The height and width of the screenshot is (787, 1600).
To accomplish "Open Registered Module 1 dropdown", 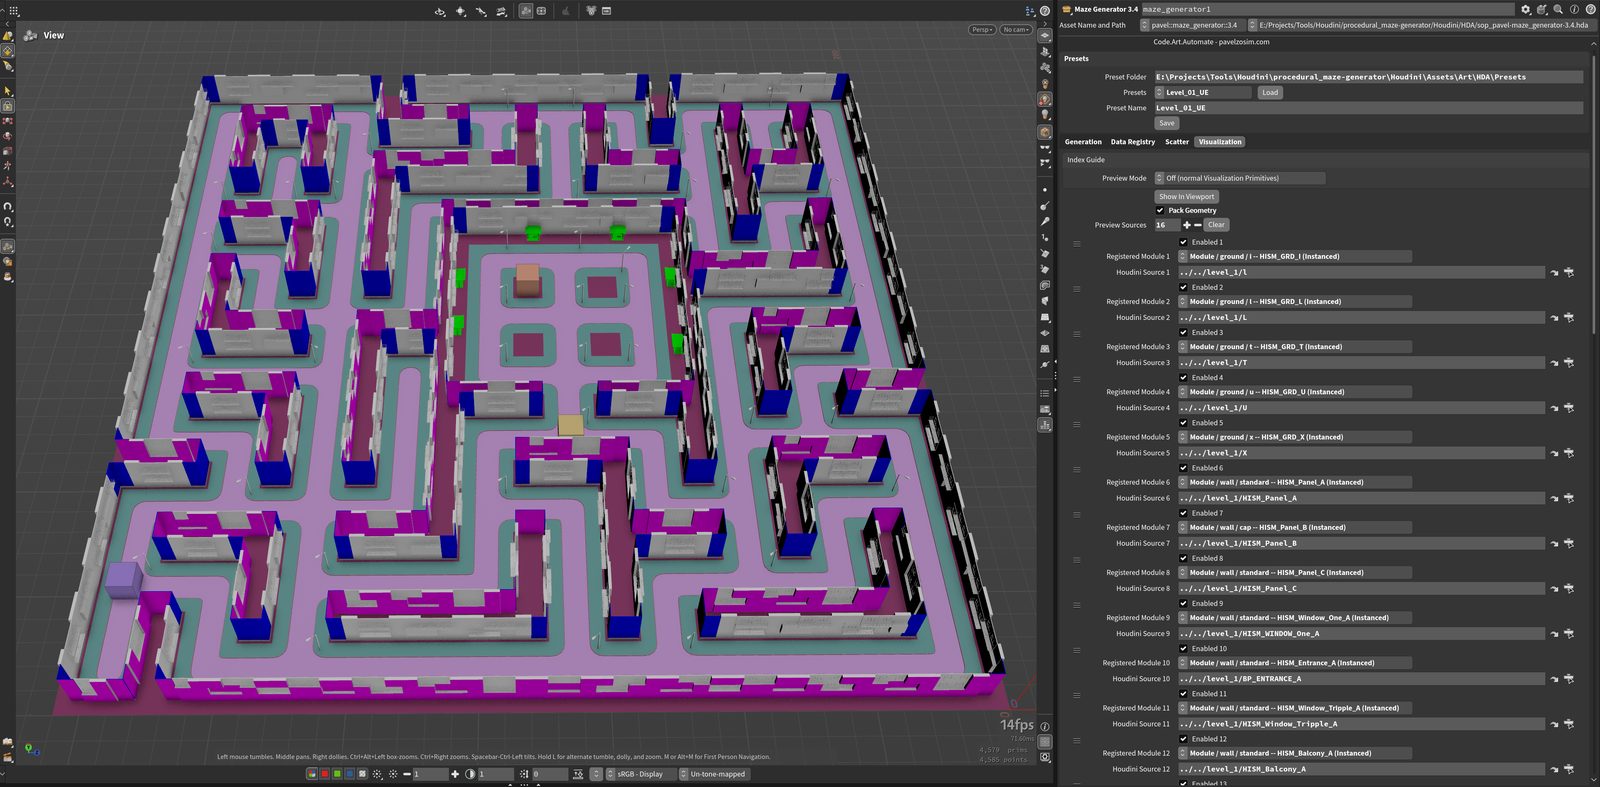I will click(x=1295, y=257).
